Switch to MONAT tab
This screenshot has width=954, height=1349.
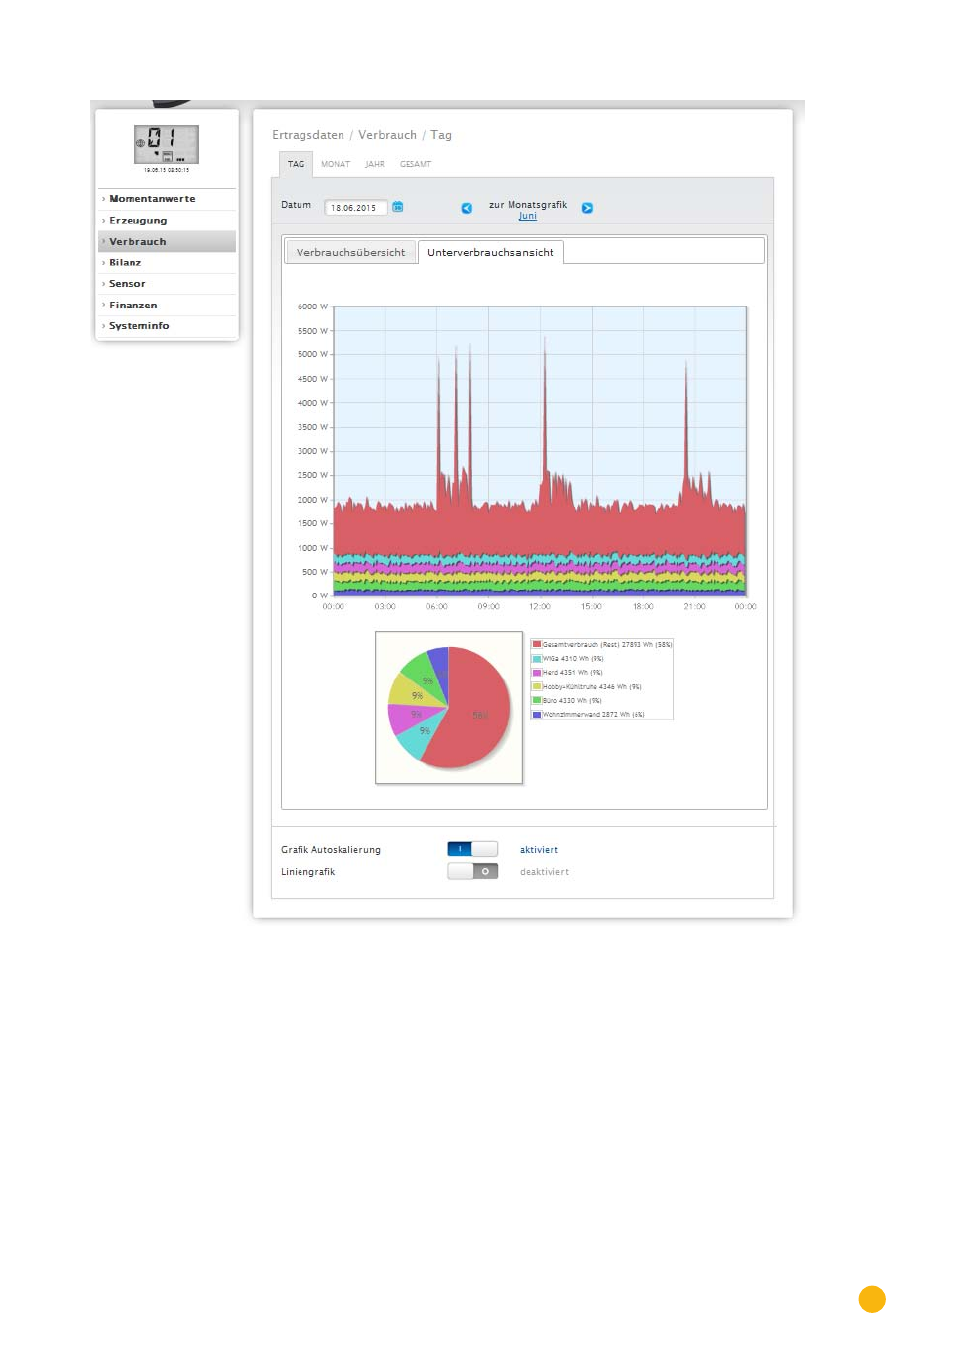pos(336,164)
